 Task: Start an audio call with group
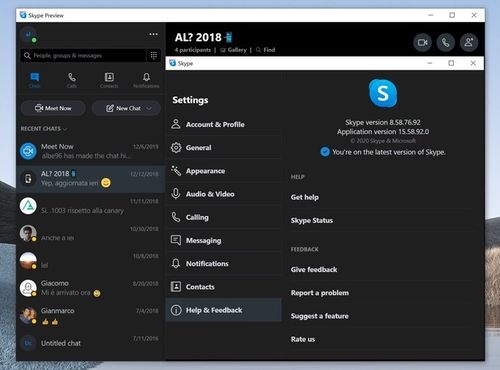(x=446, y=43)
